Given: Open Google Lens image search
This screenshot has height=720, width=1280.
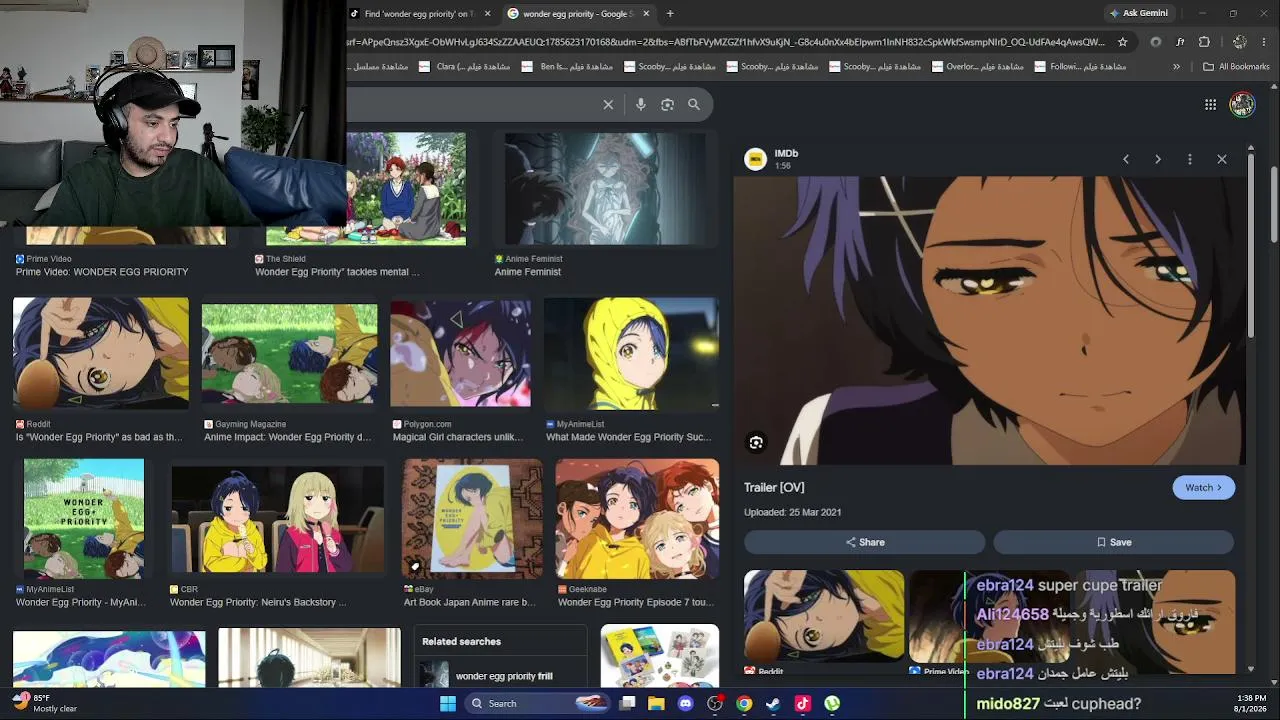Looking at the screenshot, I should click(667, 104).
